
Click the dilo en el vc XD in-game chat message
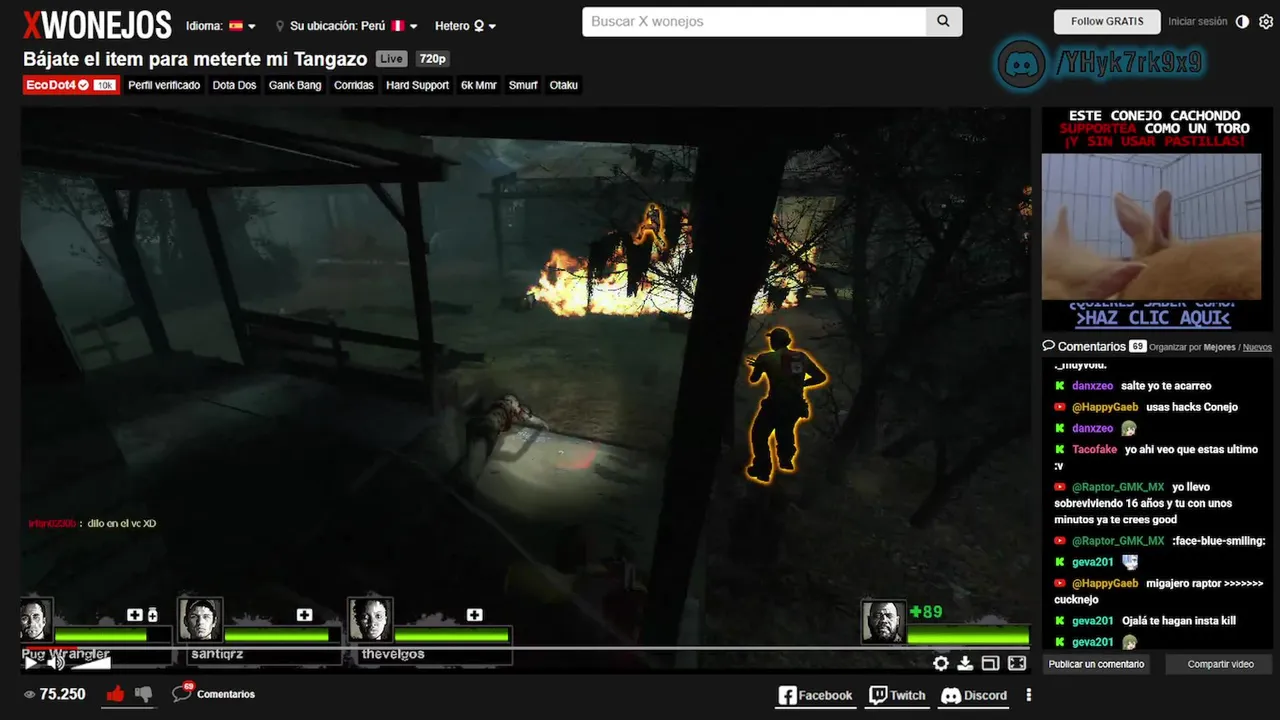(122, 523)
